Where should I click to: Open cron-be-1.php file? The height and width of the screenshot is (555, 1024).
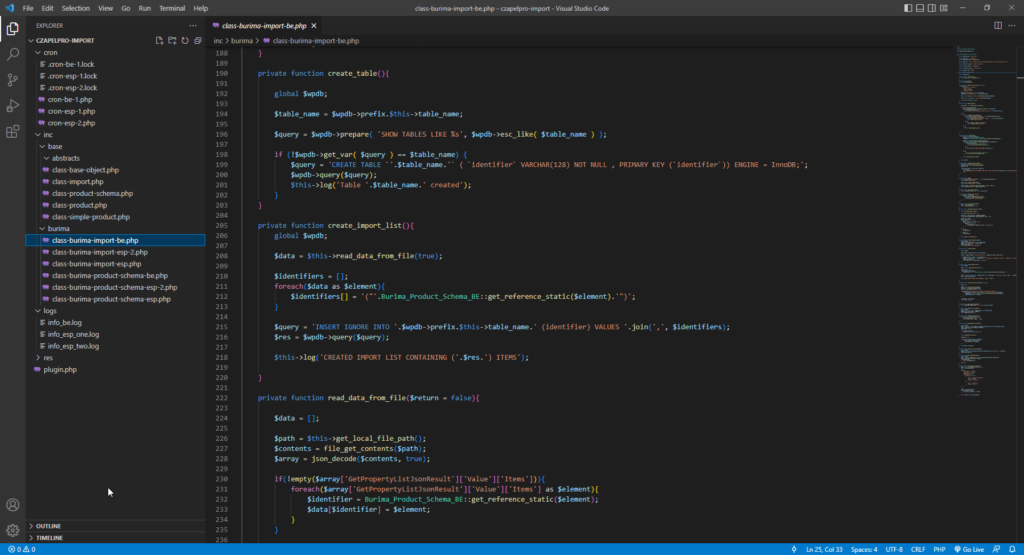[x=116, y=99]
